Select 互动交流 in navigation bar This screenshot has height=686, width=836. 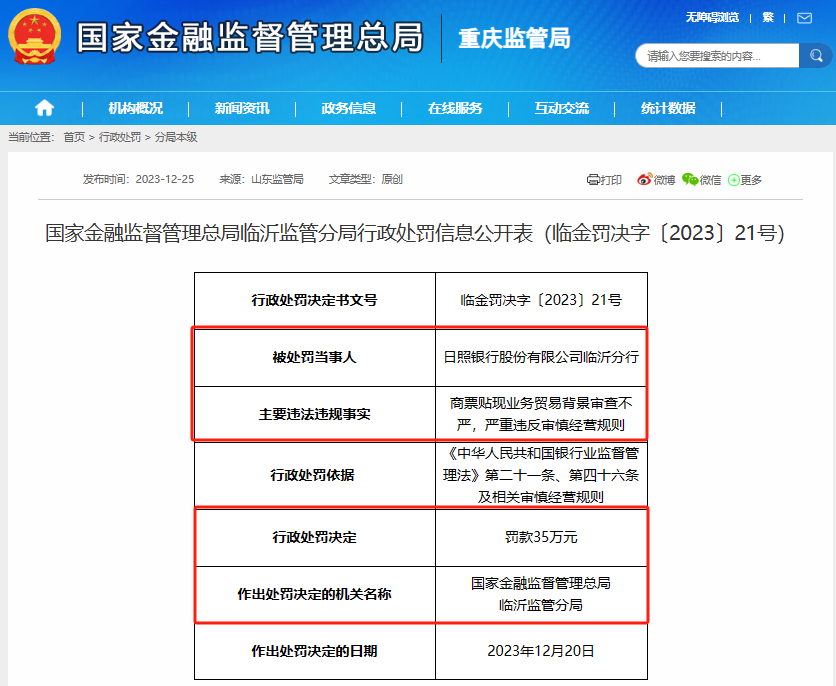[561, 108]
